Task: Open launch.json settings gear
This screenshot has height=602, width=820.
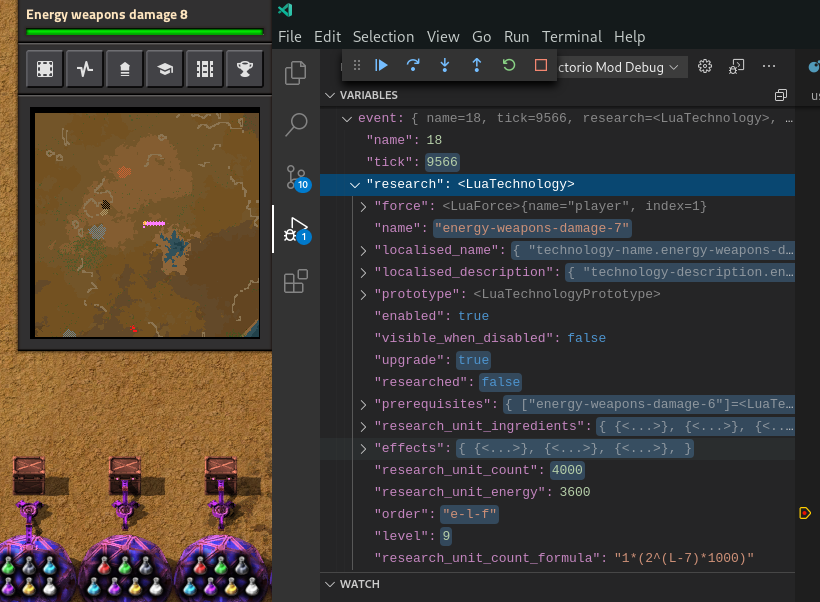Action: point(705,66)
